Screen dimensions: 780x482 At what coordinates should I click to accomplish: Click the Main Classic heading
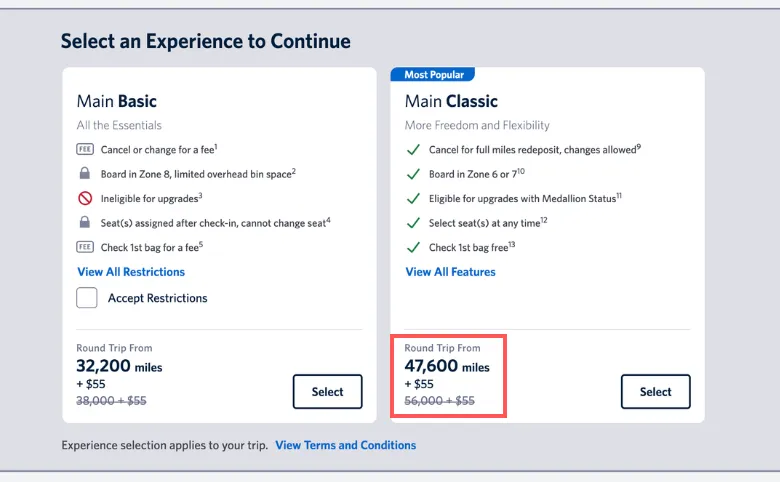451,101
